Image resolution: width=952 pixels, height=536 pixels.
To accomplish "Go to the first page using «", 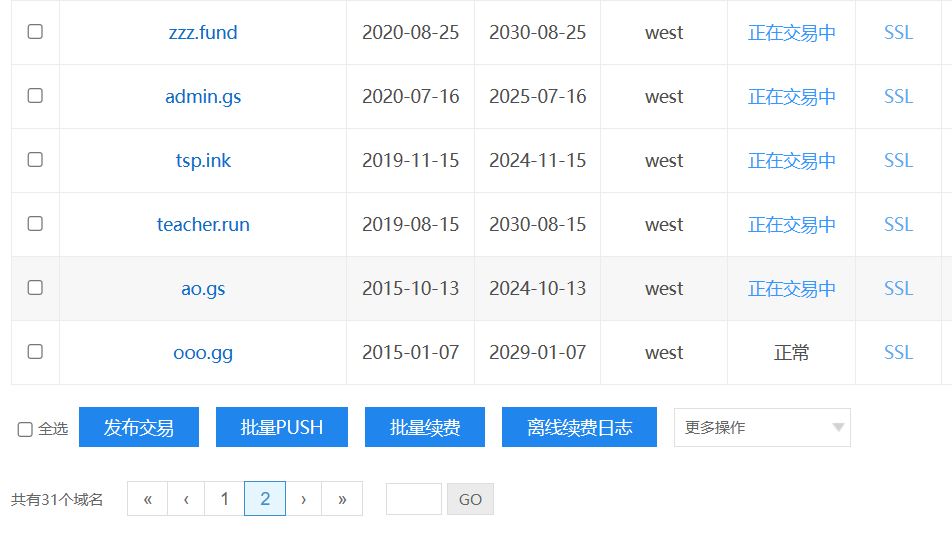I will point(147,499).
